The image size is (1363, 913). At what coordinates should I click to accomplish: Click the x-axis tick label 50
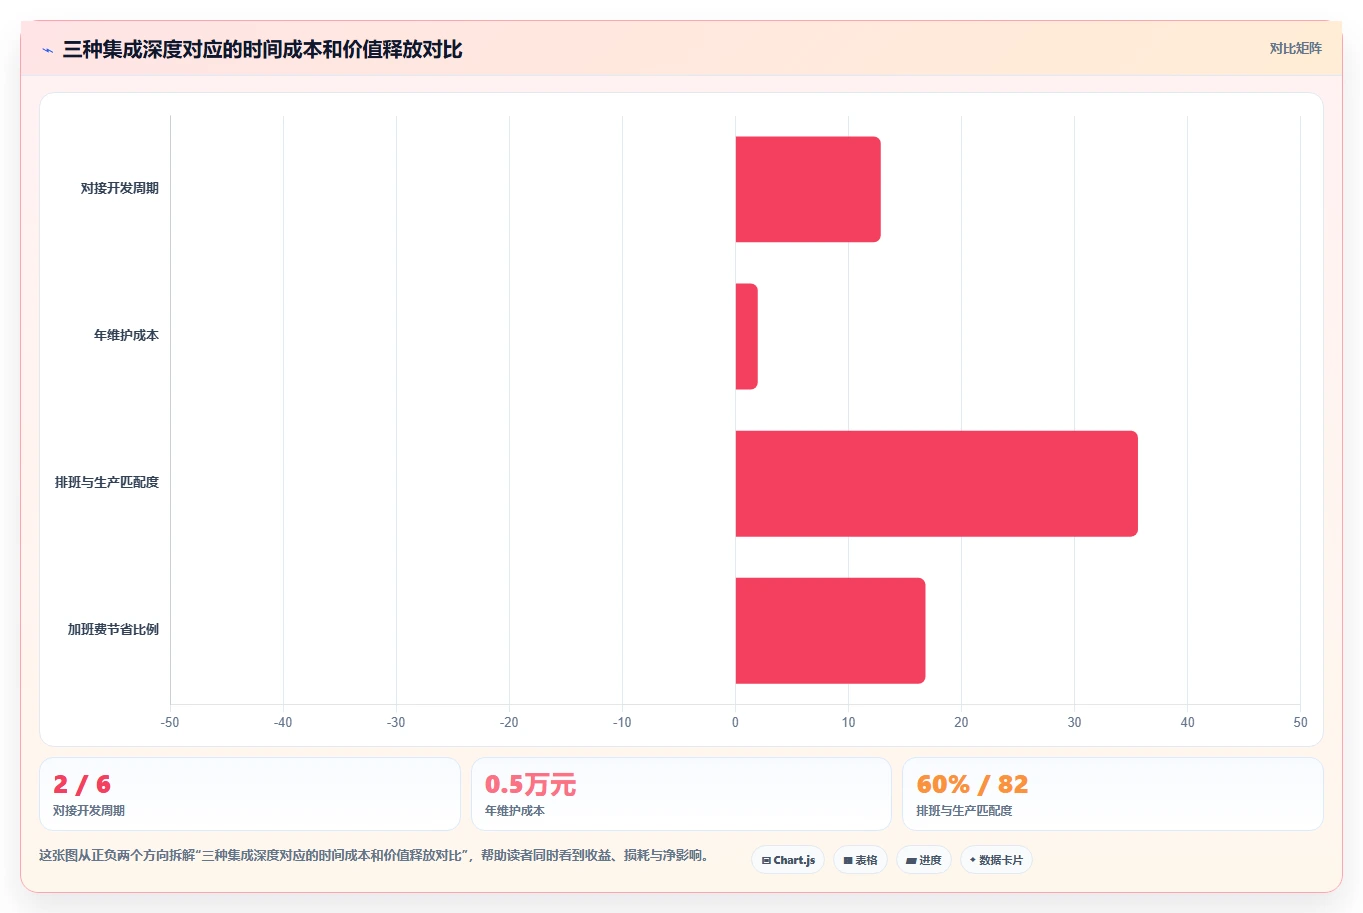coord(1300,722)
